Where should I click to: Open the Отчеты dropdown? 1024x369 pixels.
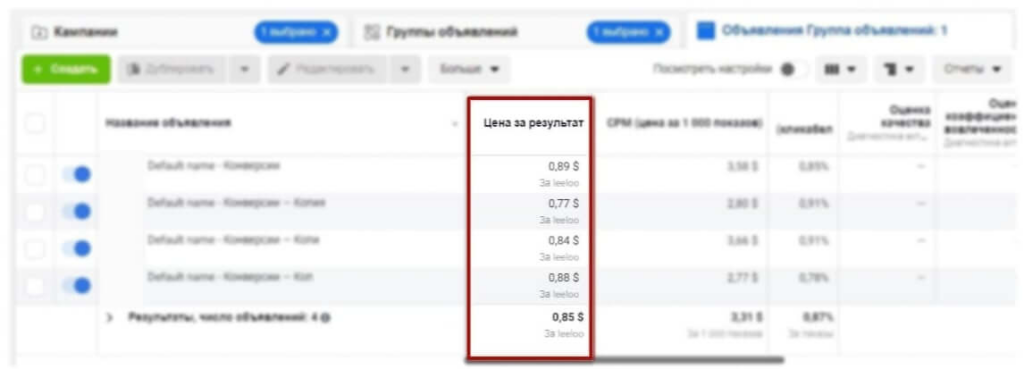[x=972, y=69]
